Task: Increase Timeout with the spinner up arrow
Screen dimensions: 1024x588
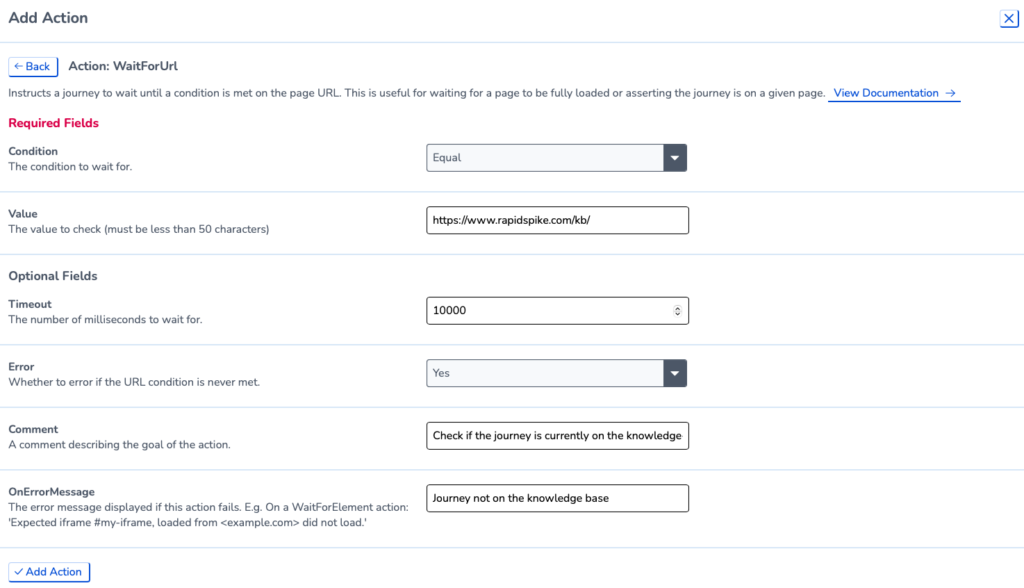Action: (677, 308)
